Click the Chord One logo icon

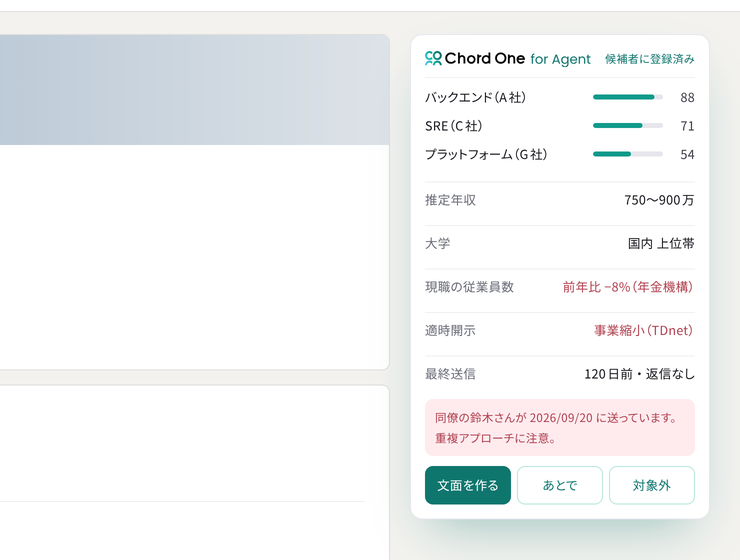click(x=433, y=58)
